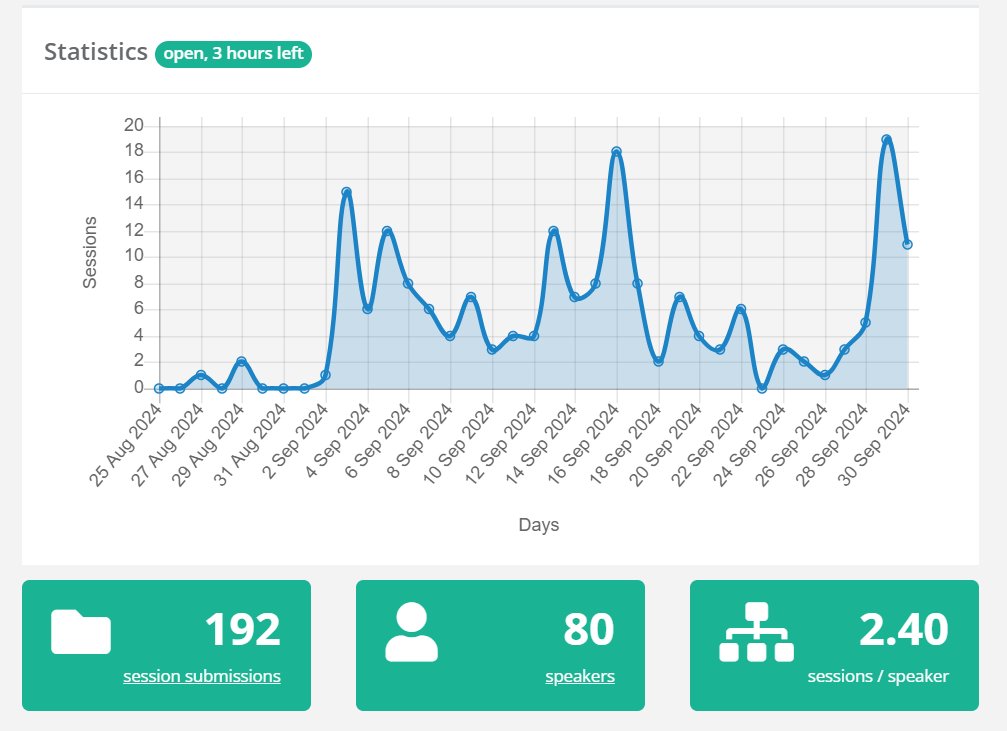1007x731 pixels.
Task: Select the 16 Sep data point at 18 sessions
Action: point(617,152)
